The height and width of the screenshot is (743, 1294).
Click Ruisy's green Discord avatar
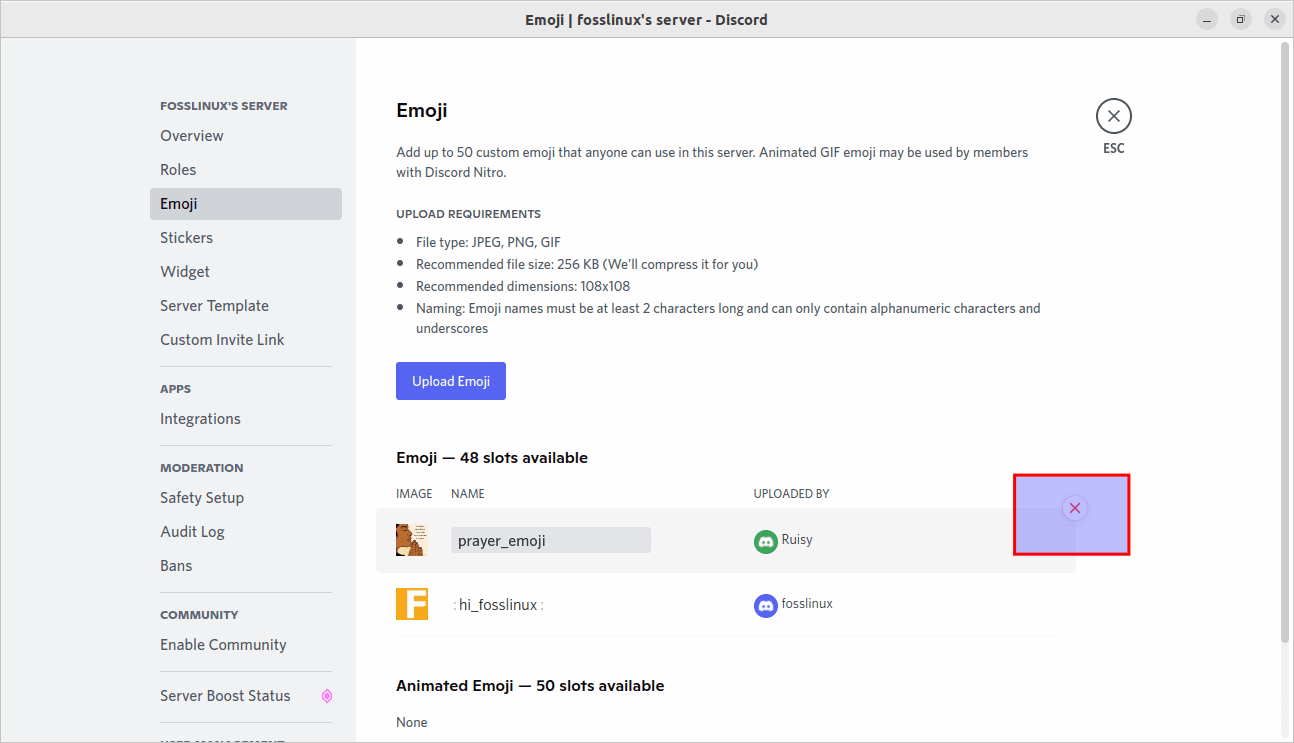(x=766, y=541)
